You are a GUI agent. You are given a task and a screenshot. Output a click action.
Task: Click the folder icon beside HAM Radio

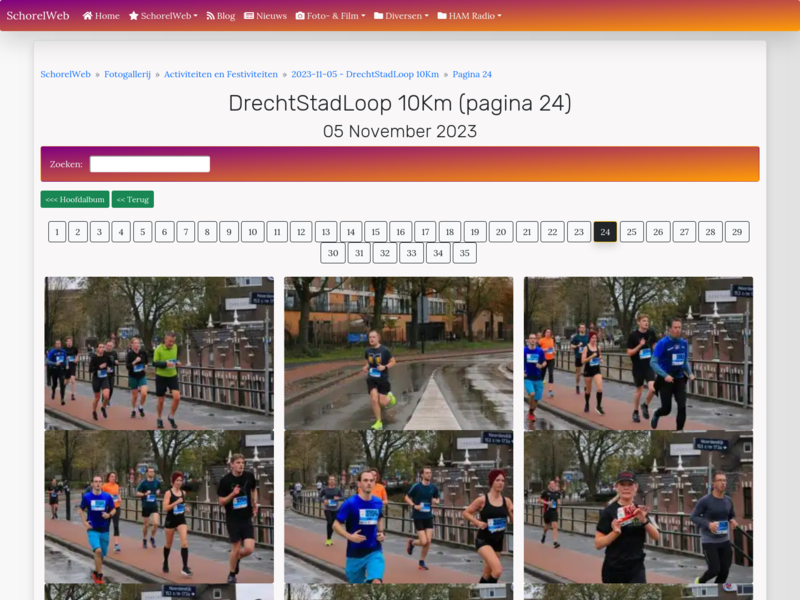point(442,16)
